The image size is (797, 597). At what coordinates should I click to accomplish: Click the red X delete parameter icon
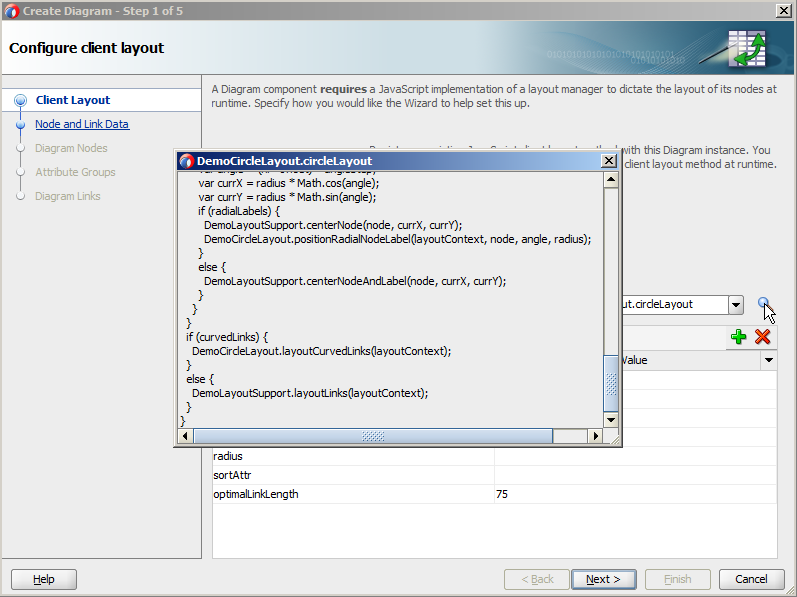pos(762,337)
